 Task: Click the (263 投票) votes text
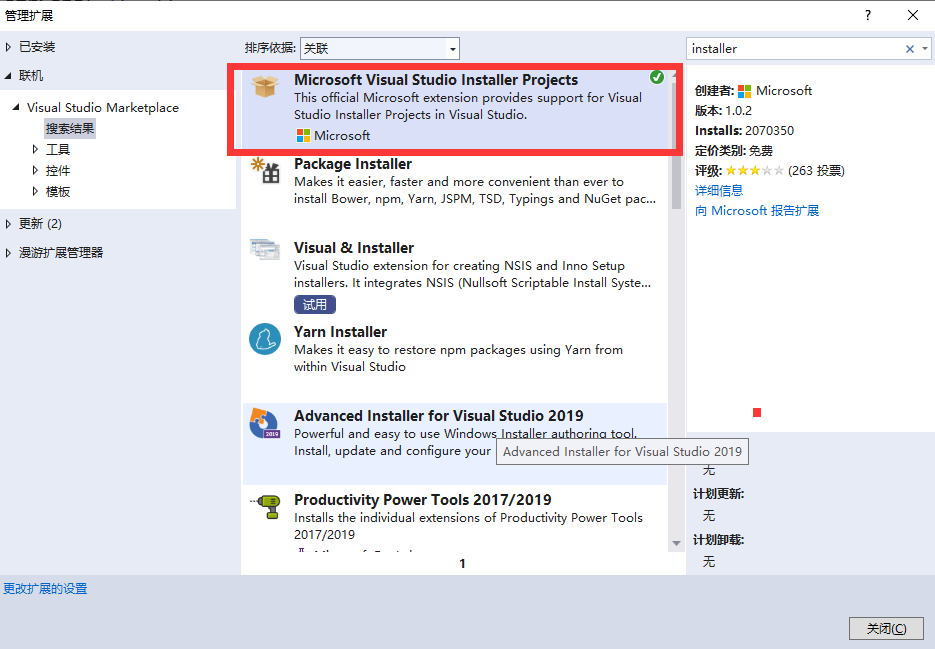coord(816,171)
